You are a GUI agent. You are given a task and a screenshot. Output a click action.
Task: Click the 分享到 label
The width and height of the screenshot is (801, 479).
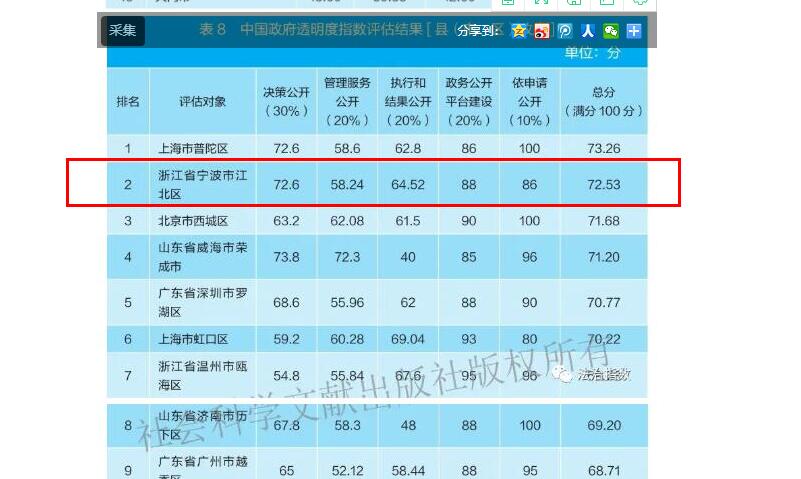481,31
